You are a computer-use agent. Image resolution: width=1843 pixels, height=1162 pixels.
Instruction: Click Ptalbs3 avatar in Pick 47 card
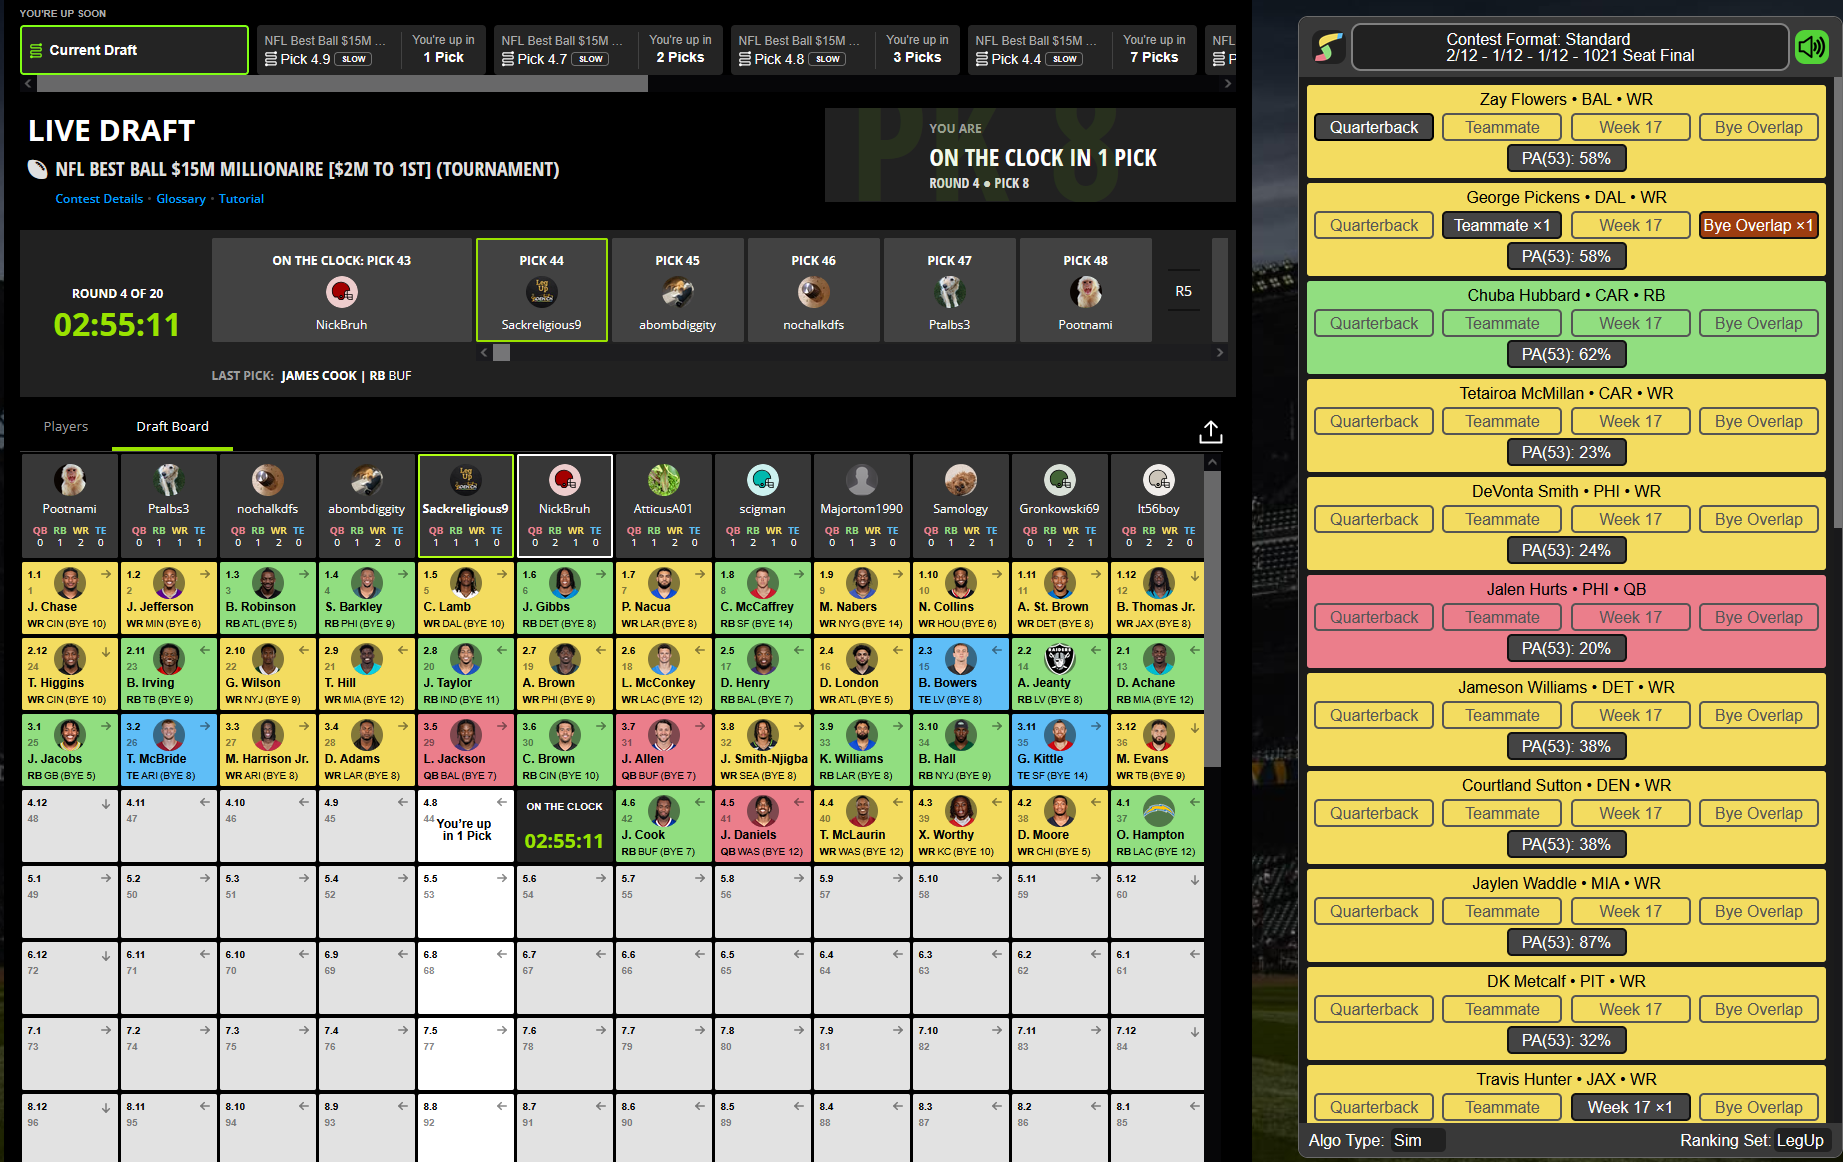coord(949,292)
